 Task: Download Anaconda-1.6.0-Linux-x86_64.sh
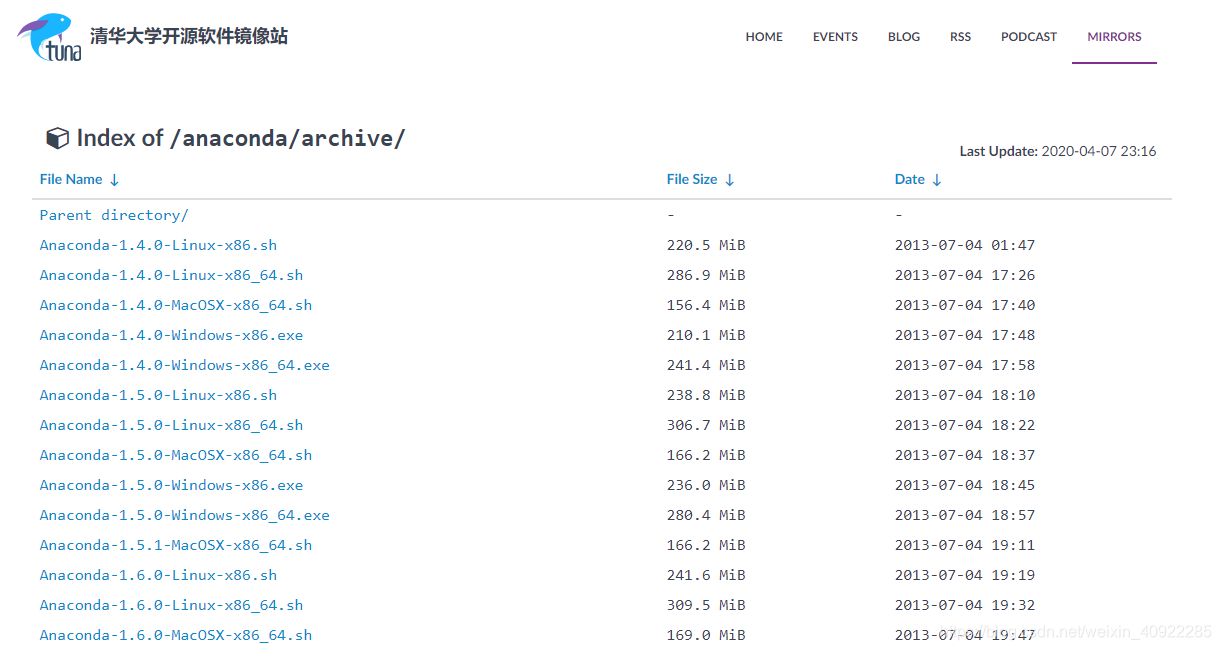coord(171,605)
